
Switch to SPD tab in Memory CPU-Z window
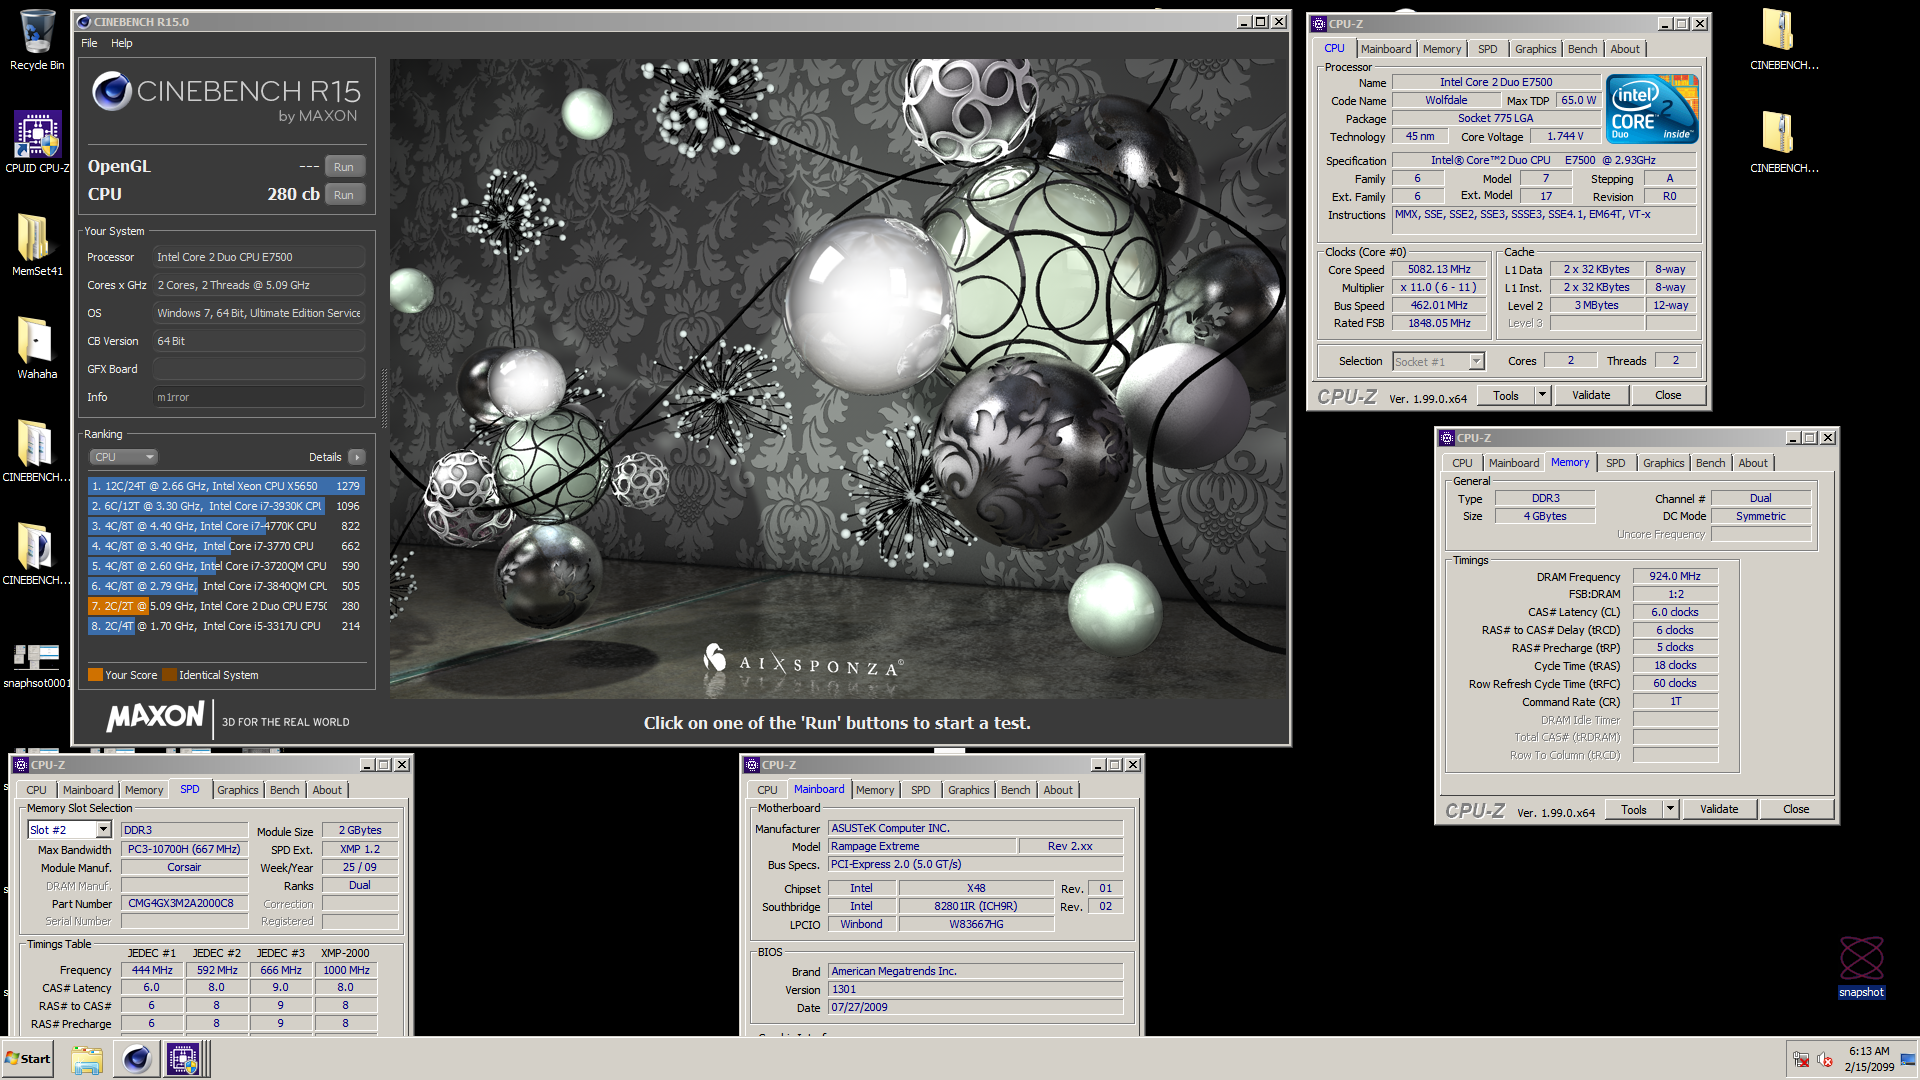(1616, 463)
